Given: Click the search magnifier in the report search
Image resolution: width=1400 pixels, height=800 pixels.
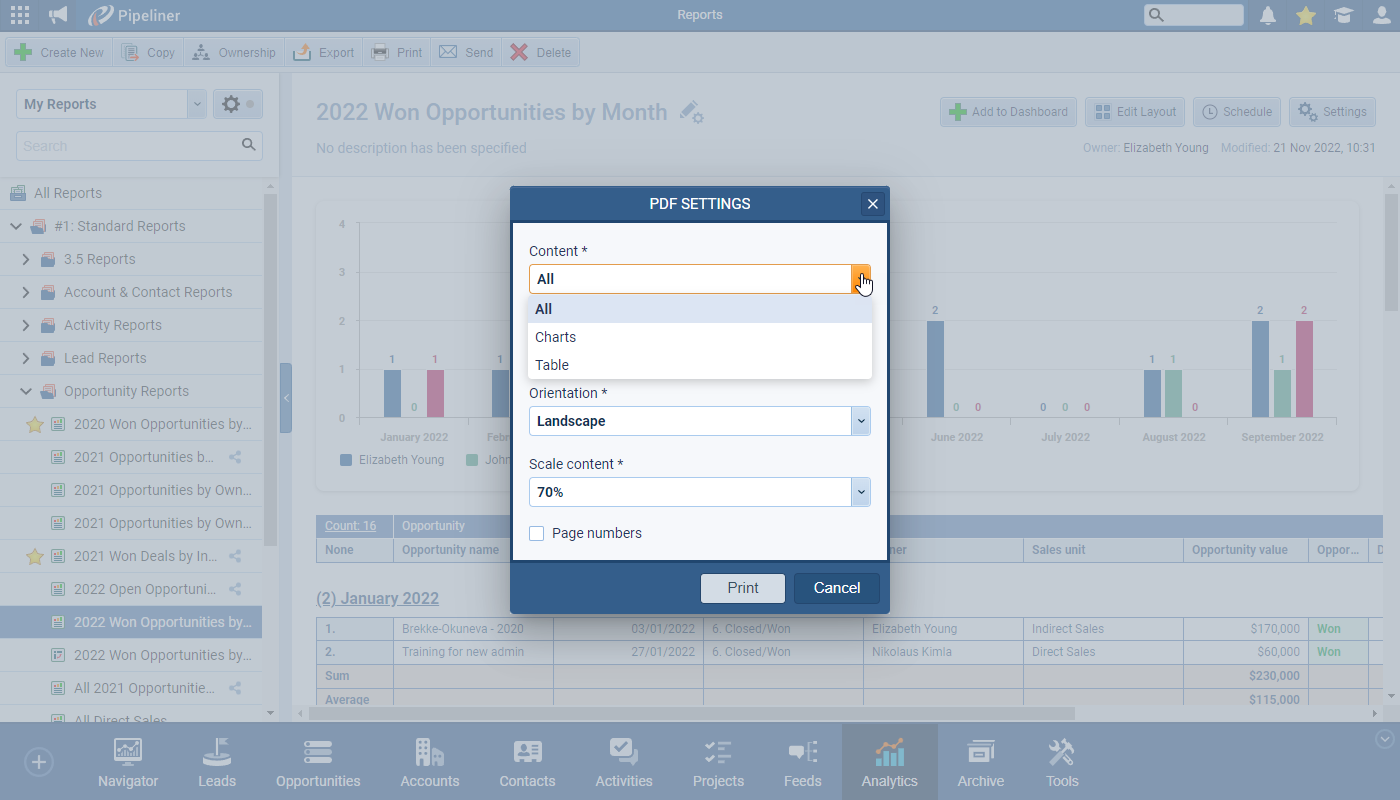Looking at the screenshot, I should coord(248,145).
